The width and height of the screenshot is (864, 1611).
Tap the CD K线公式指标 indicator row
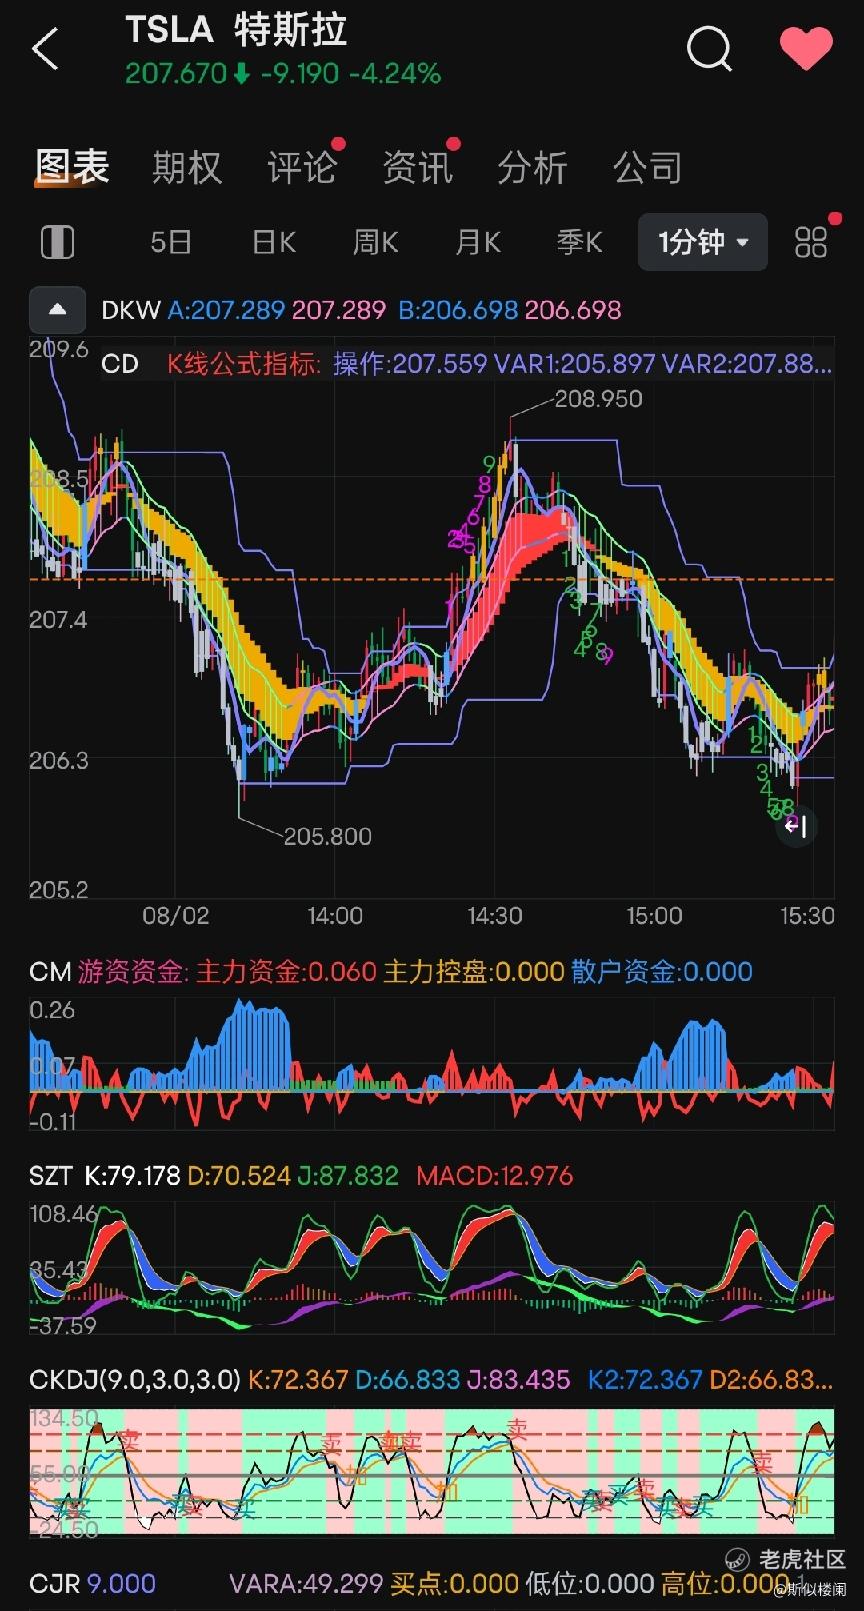(466, 363)
